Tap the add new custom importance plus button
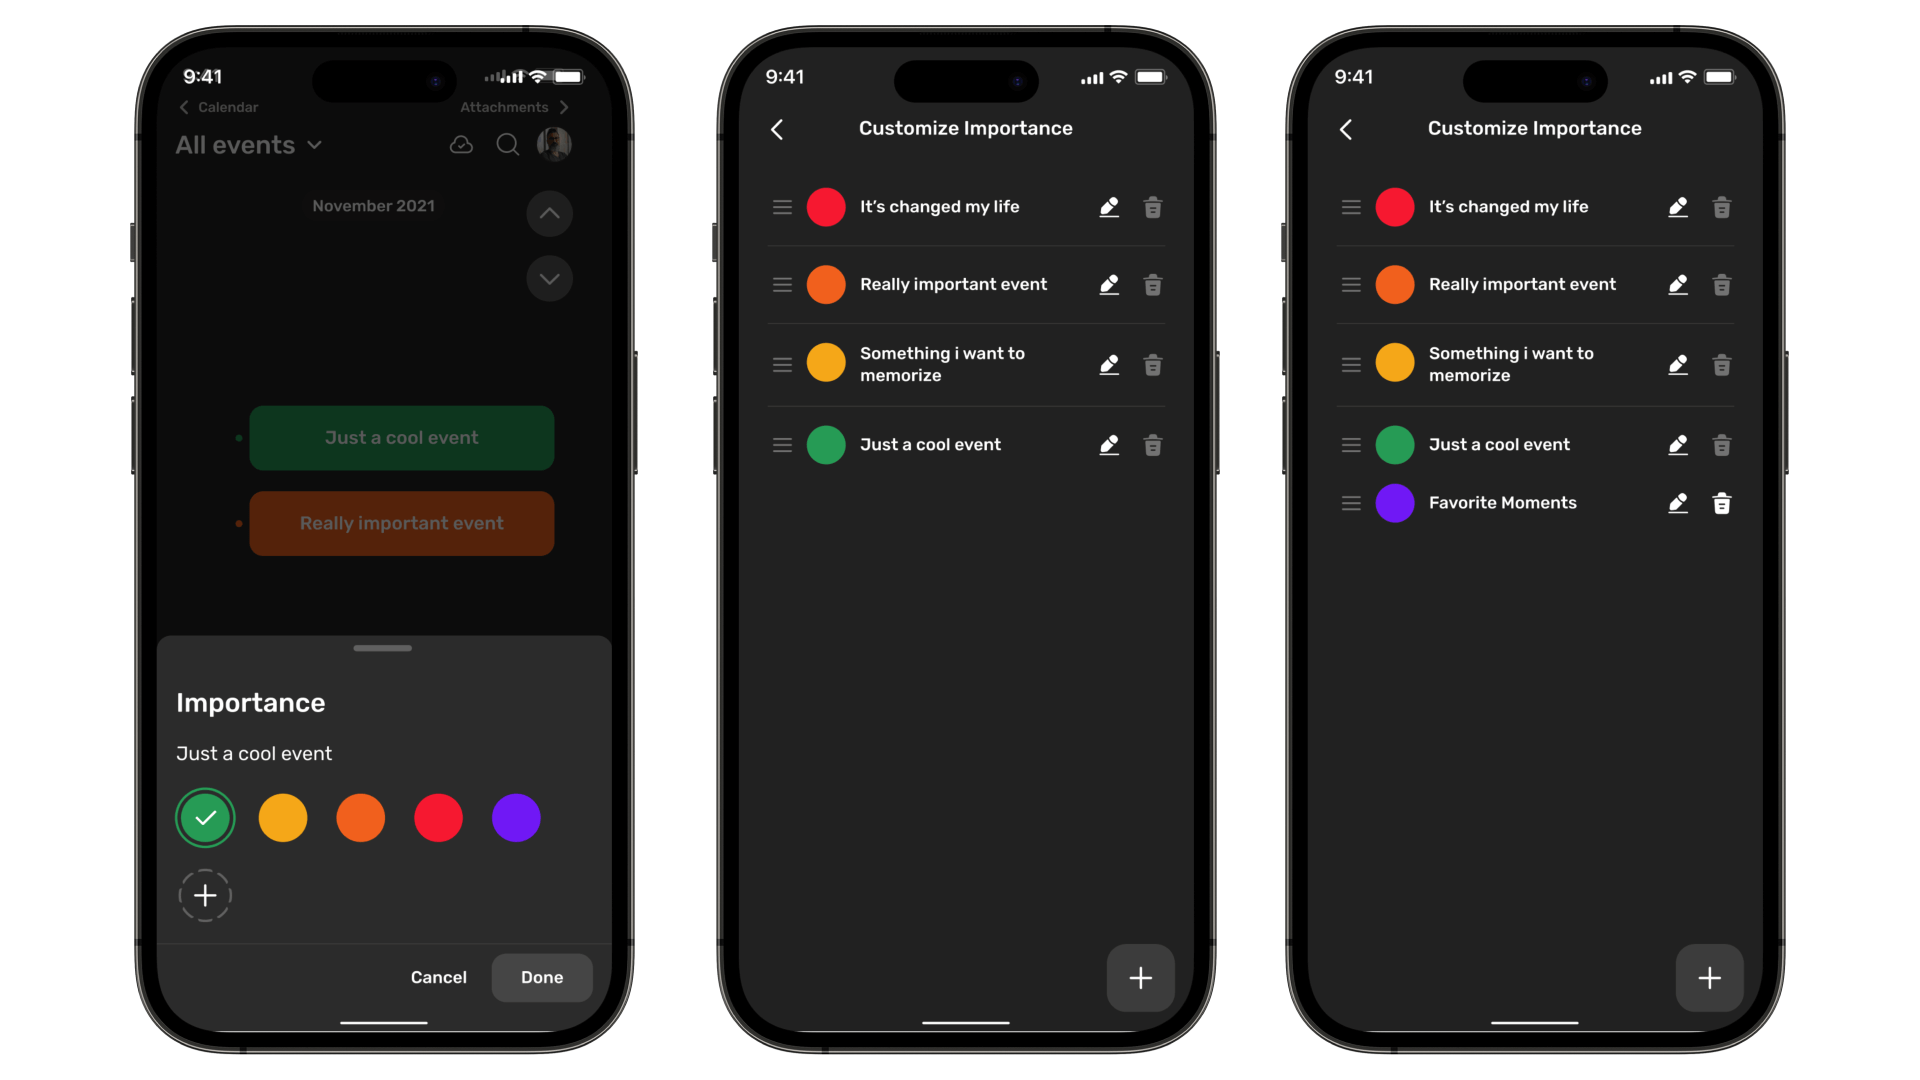Image resolution: width=1920 pixels, height=1080 pixels. point(204,895)
